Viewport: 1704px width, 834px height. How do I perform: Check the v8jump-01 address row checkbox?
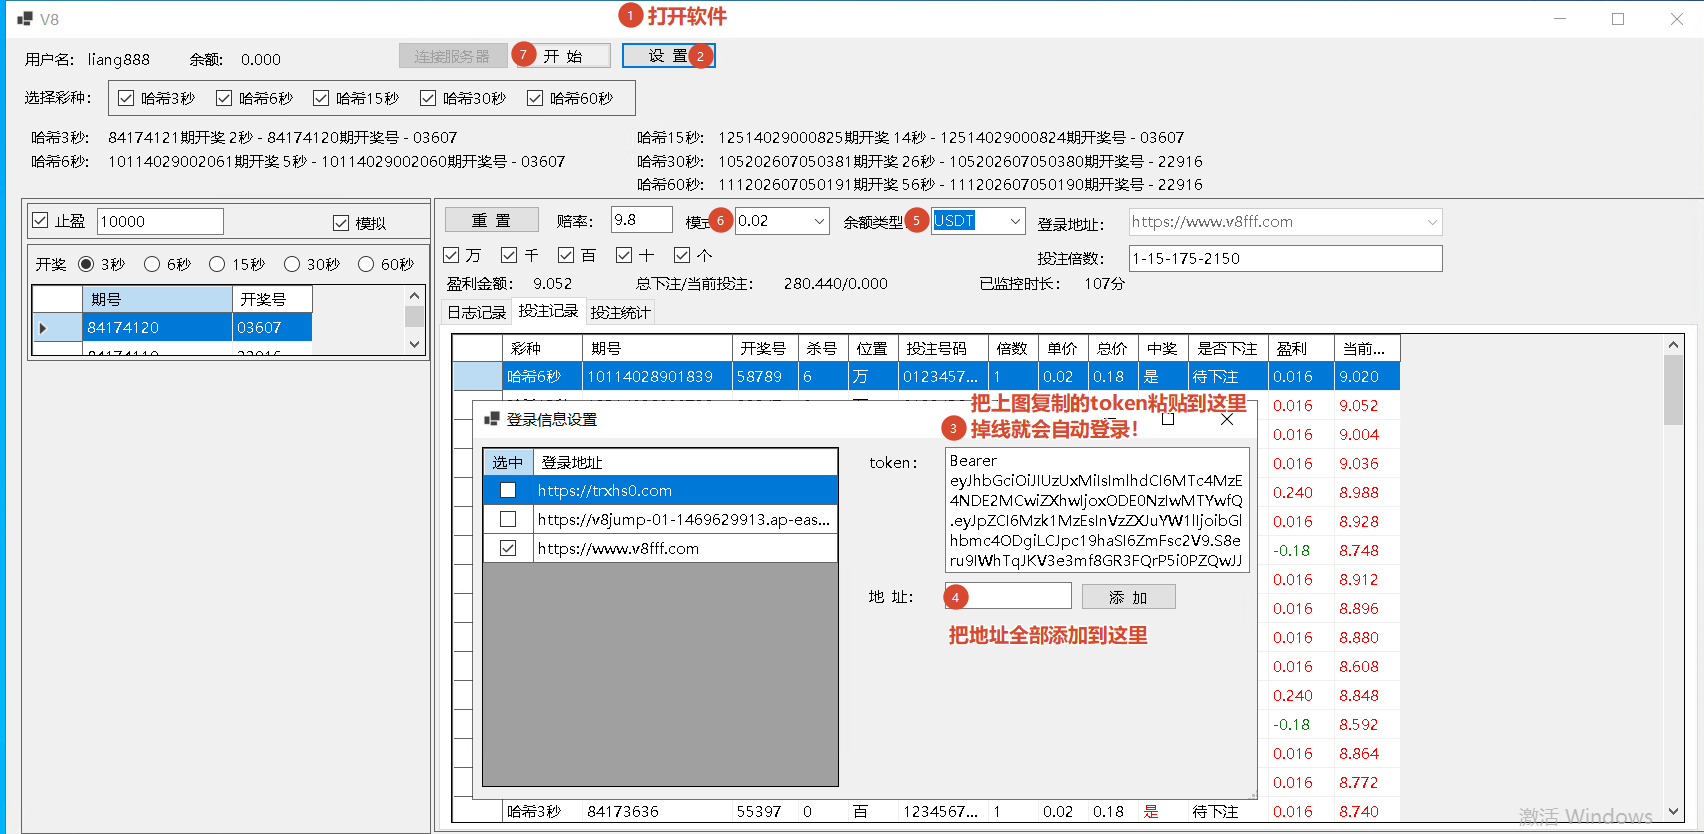(x=508, y=519)
